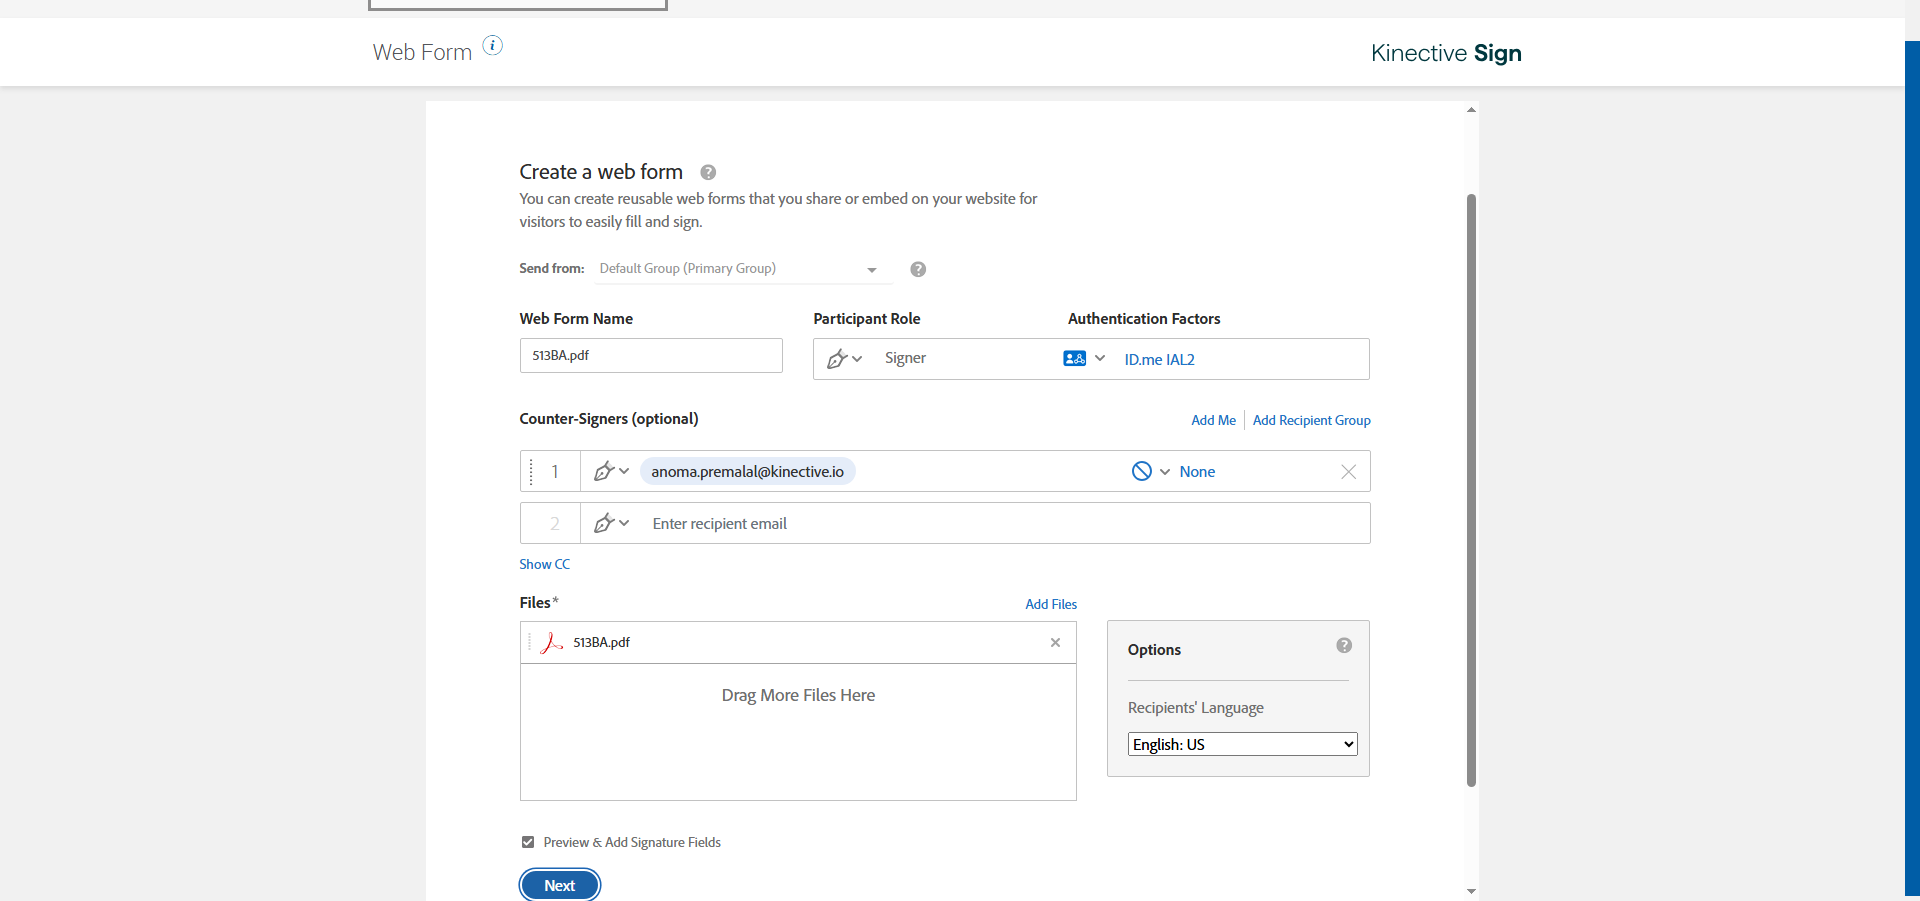Click the Web Form Name input field
The image size is (1920, 901).
coord(651,356)
